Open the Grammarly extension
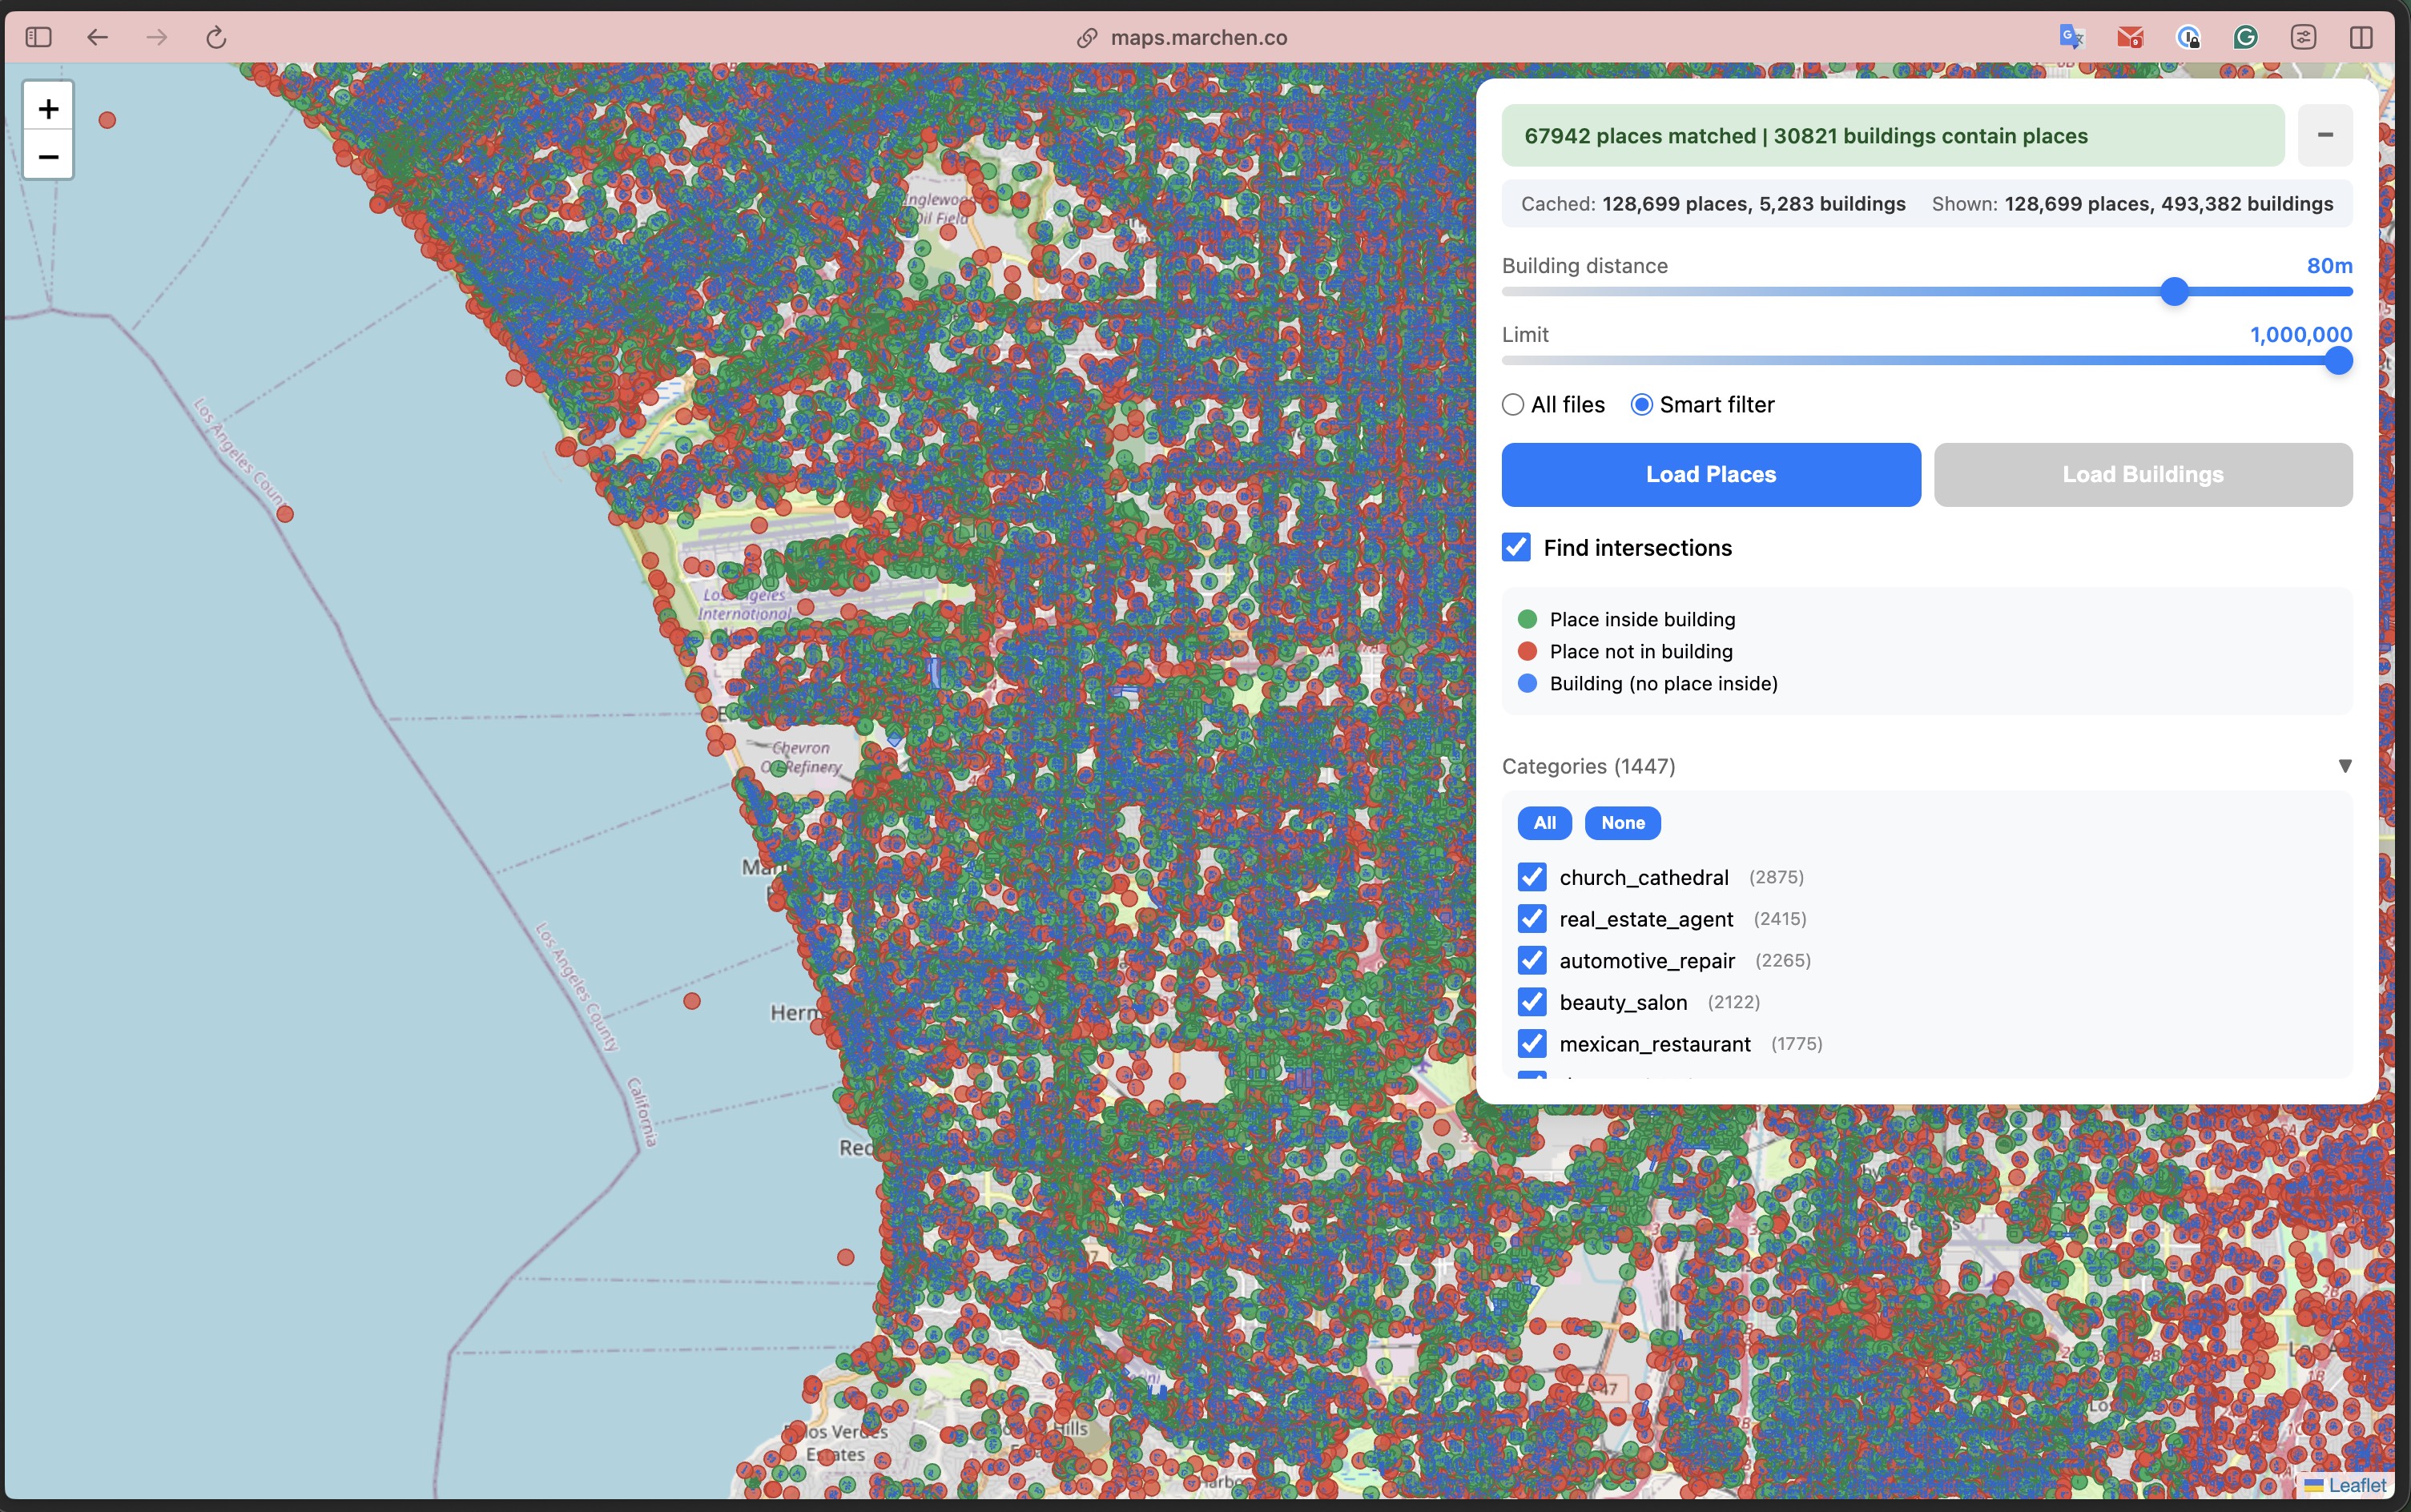Screen dimensions: 2411x1512 coord(2245,37)
